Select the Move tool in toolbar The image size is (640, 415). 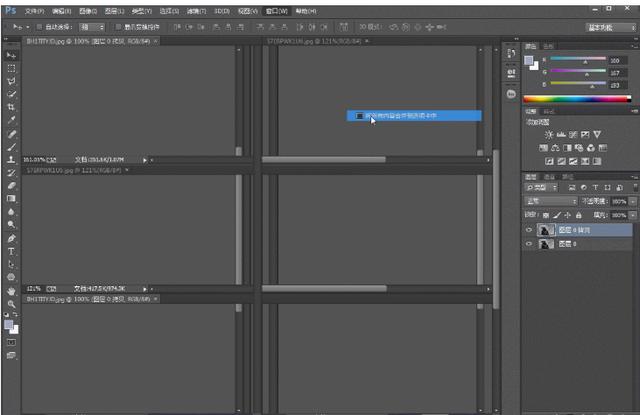pyautogui.click(x=11, y=55)
